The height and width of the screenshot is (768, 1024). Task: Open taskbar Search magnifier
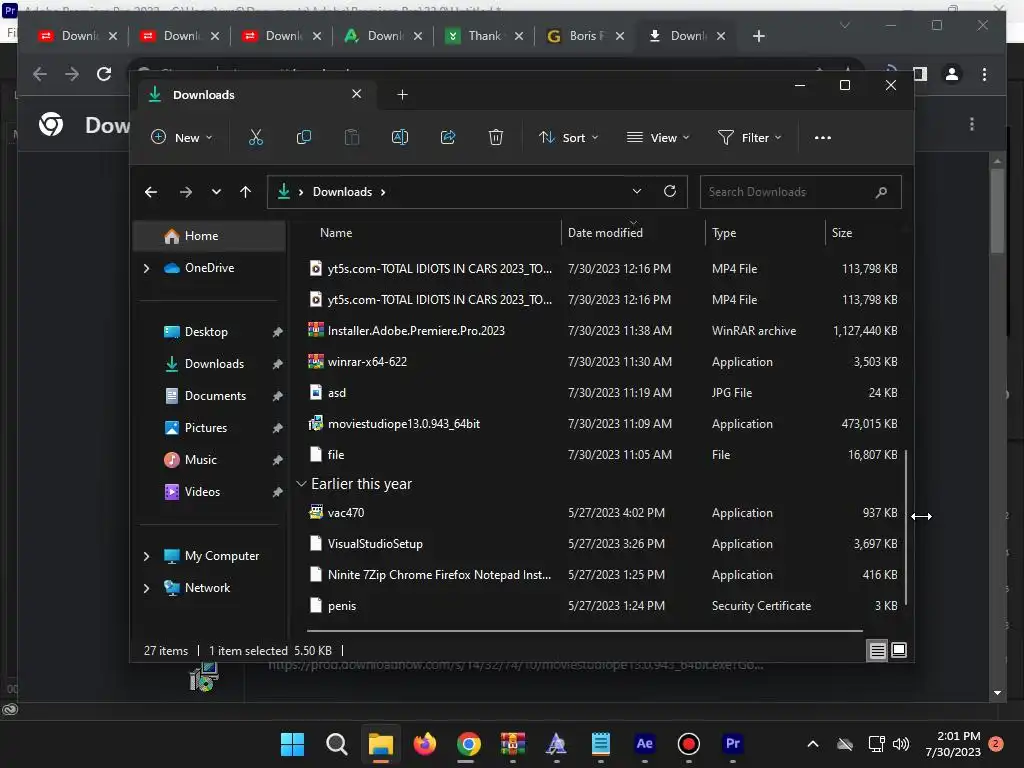(x=337, y=744)
